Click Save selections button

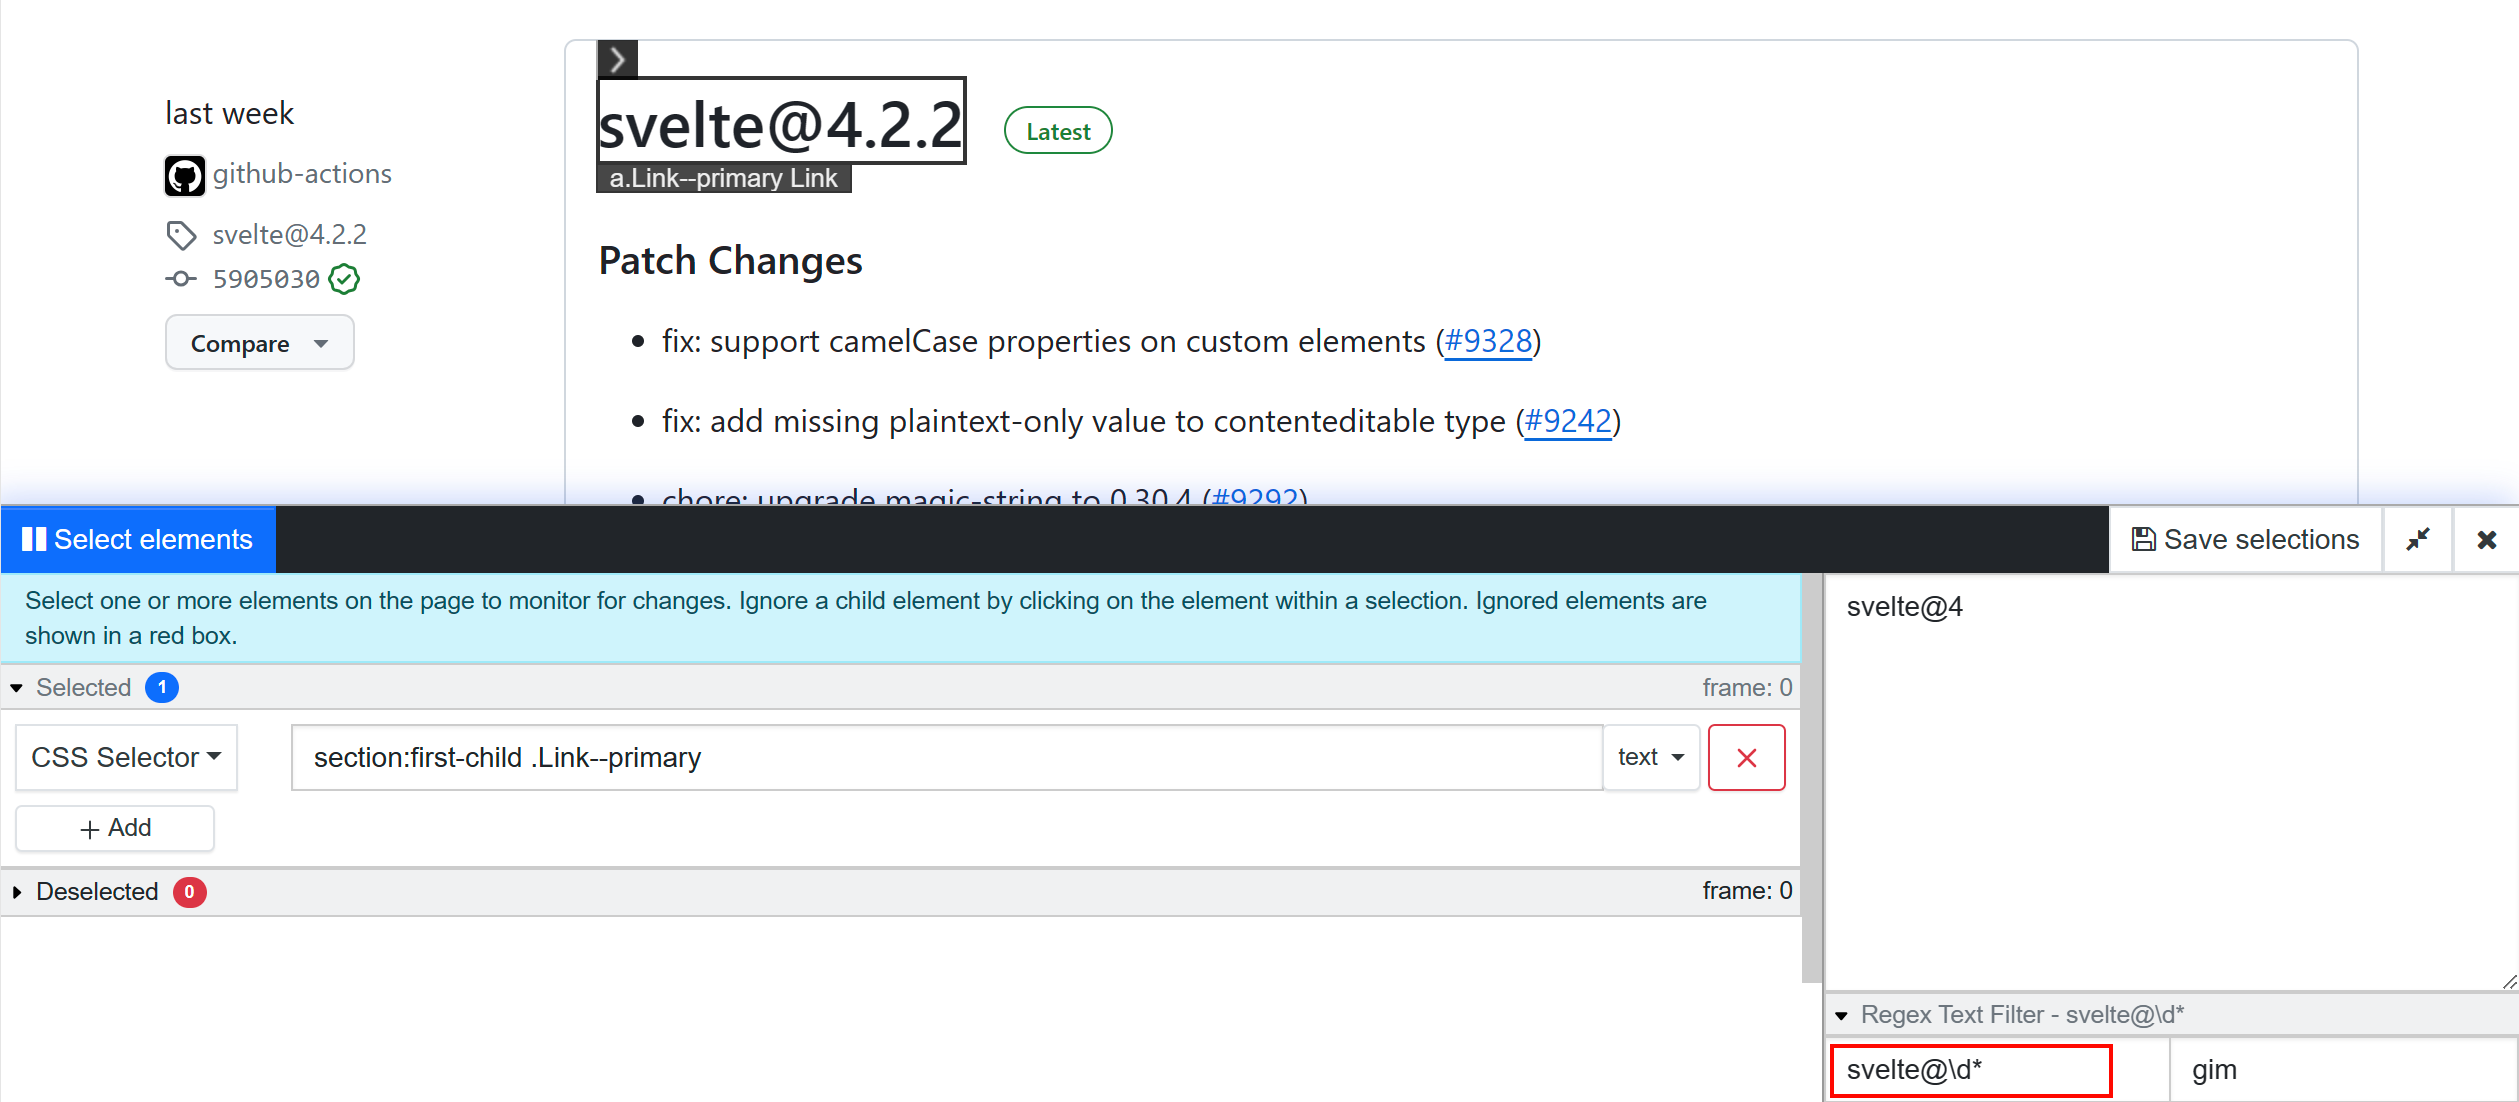click(2245, 540)
